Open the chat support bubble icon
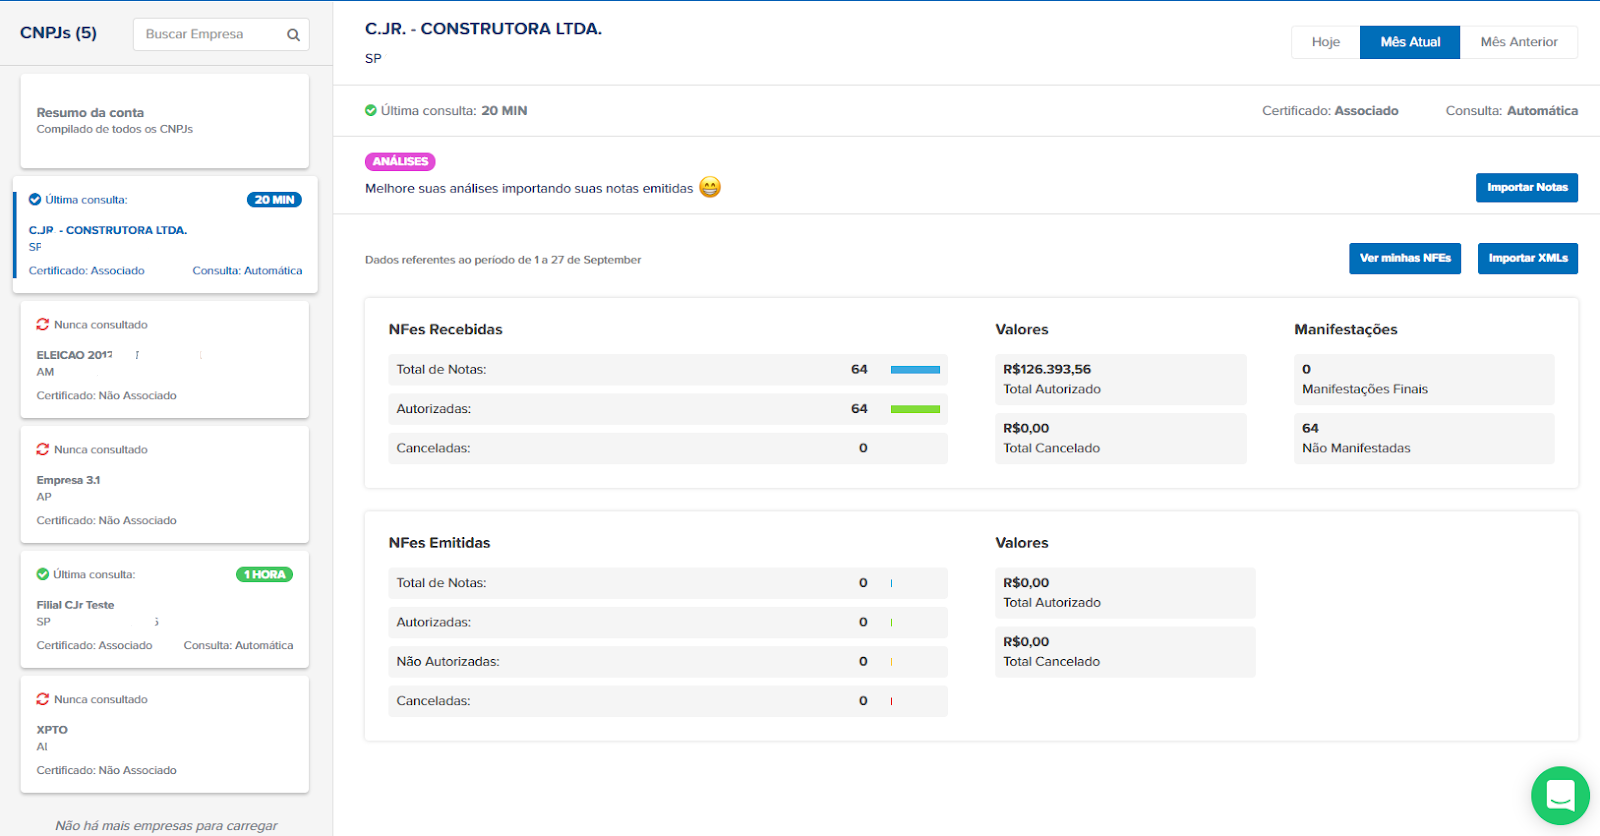Screen dimensions: 1600x836 pyautogui.click(x=1560, y=796)
